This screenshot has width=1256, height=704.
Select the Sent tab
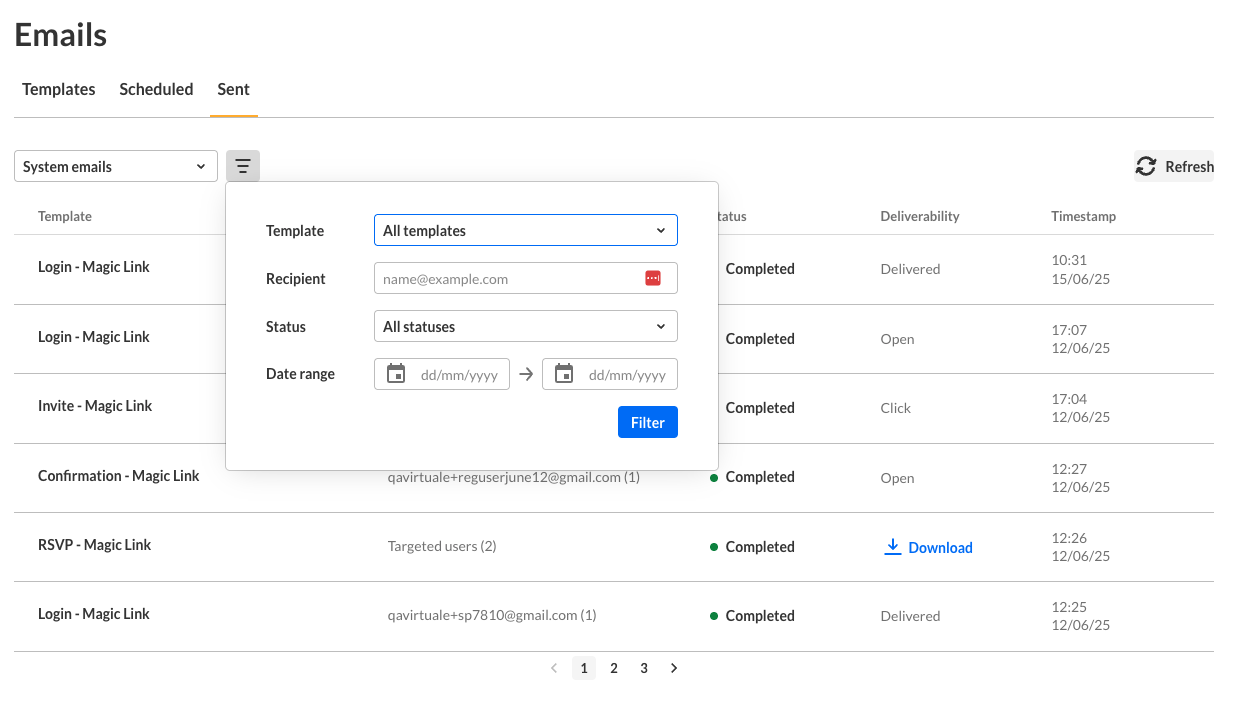[234, 89]
